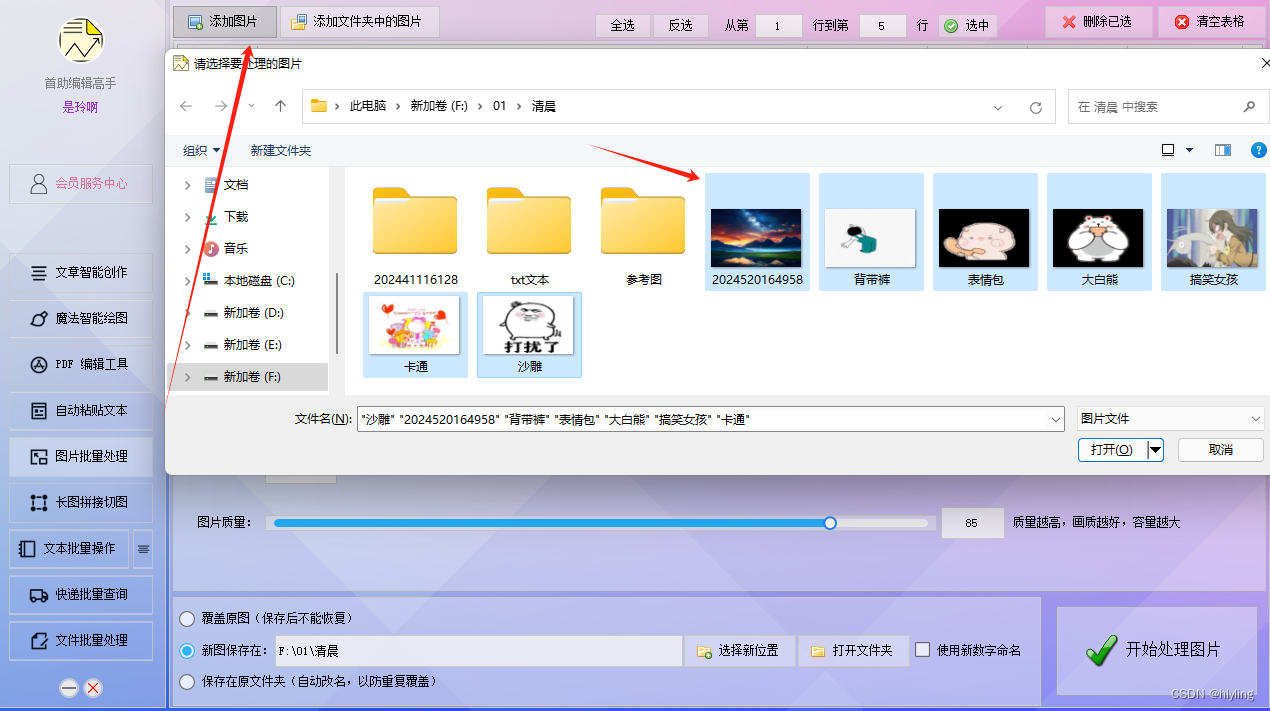This screenshot has width=1270, height=711.
Task: Refresh the folder view
Action: coord(1035,107)
